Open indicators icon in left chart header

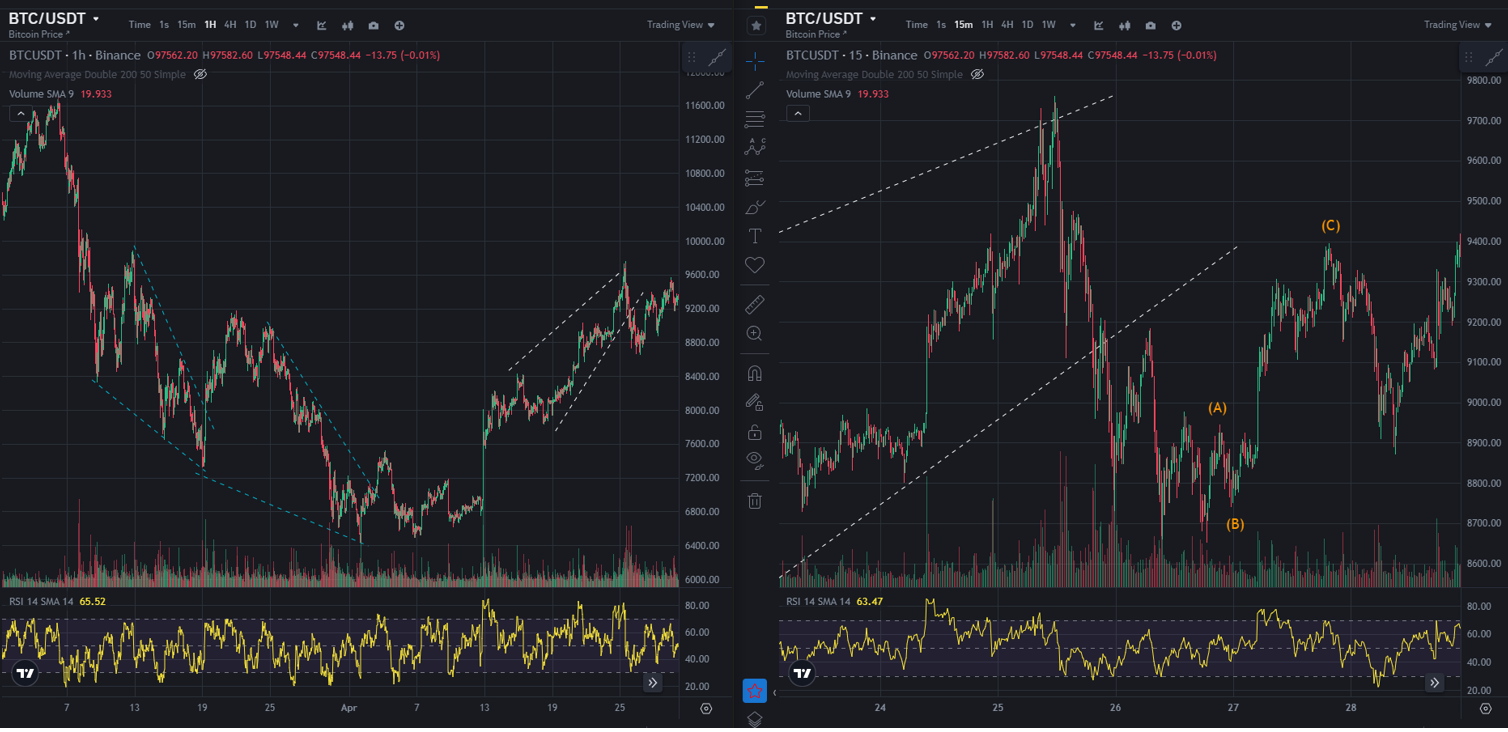click(322, 25)
